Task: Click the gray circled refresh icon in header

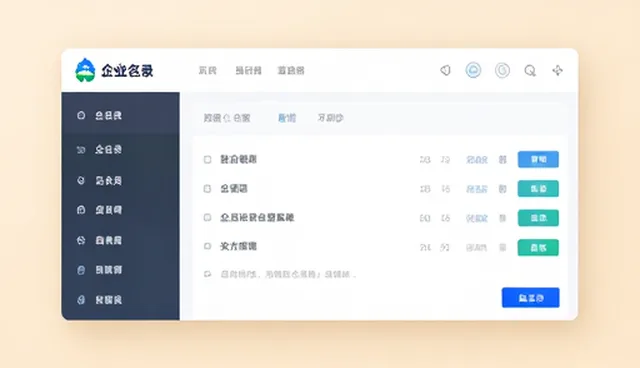Action: (x=502, y=70)
